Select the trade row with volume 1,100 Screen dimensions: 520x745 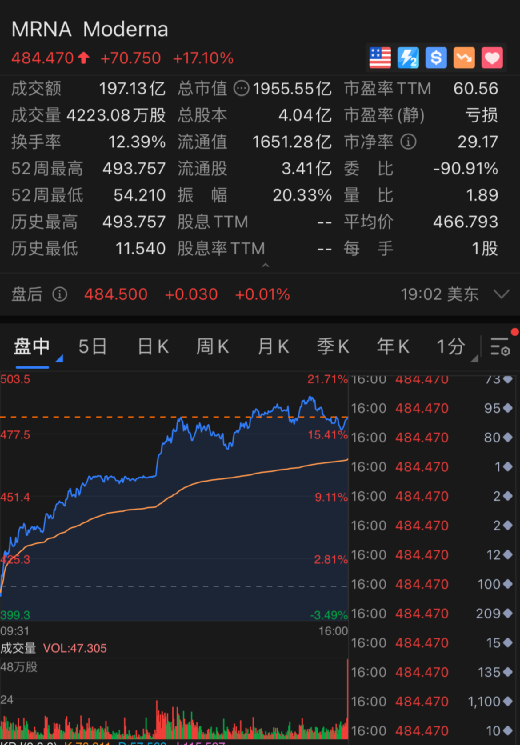[x=432, y=701]
